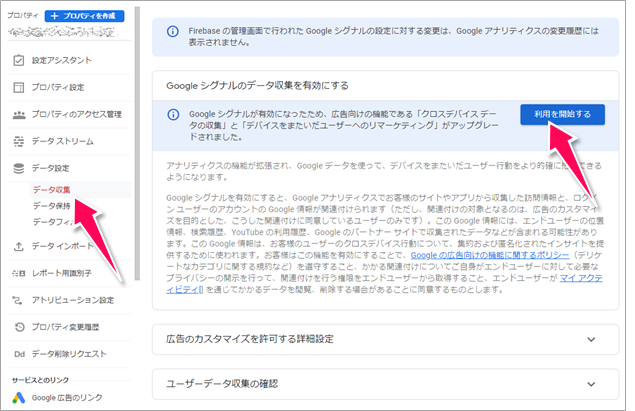
Task: Click the プロパティ変更履歴 history icon
Action: 17,327
